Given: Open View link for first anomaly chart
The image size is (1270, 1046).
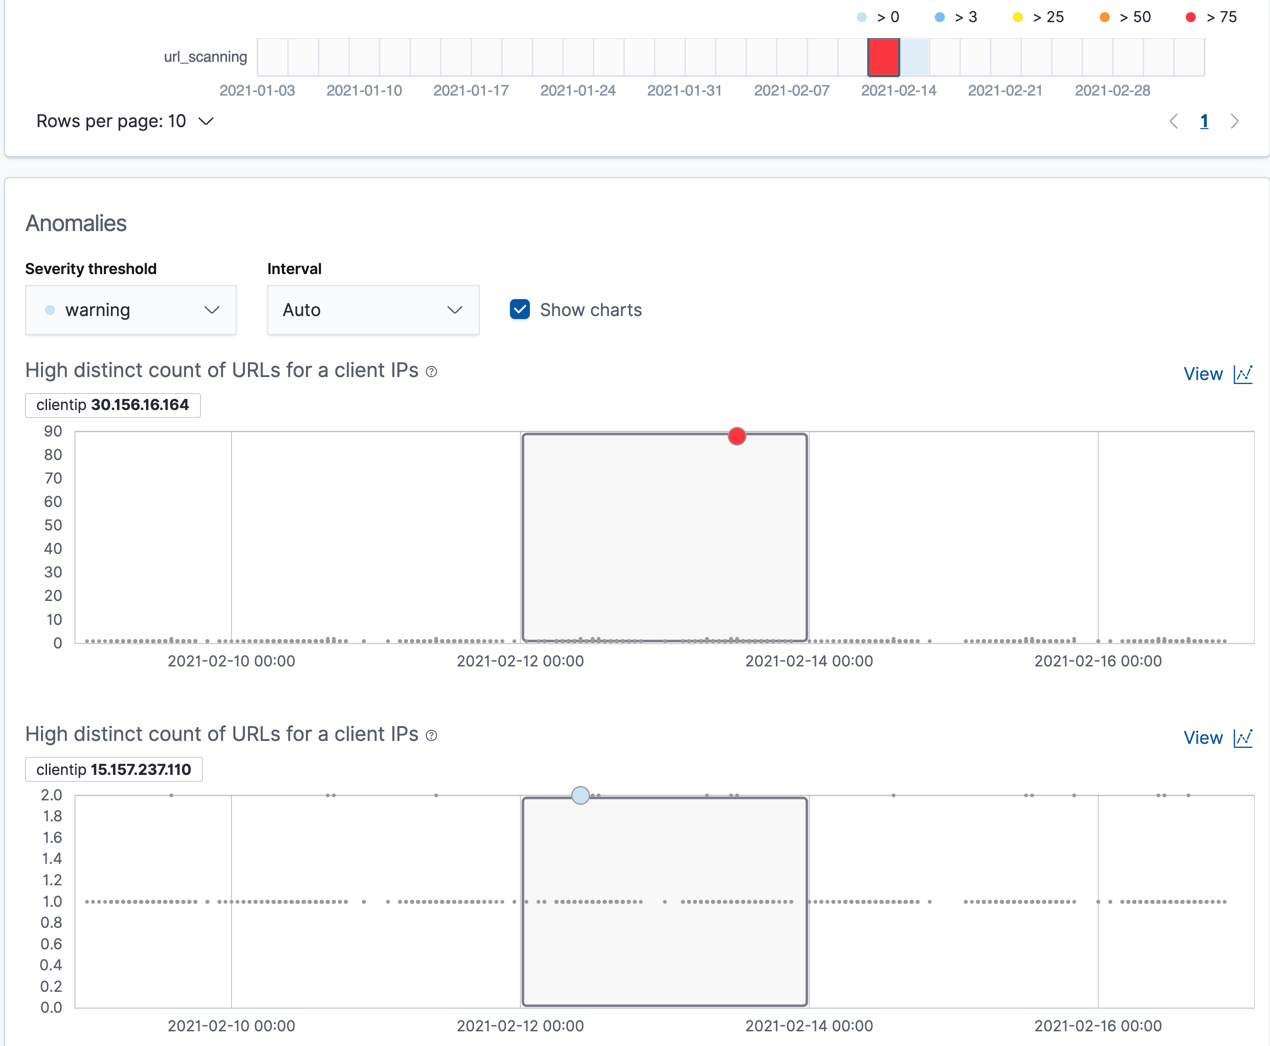Looking at the screenshot, I should (x=1203, y=373).
